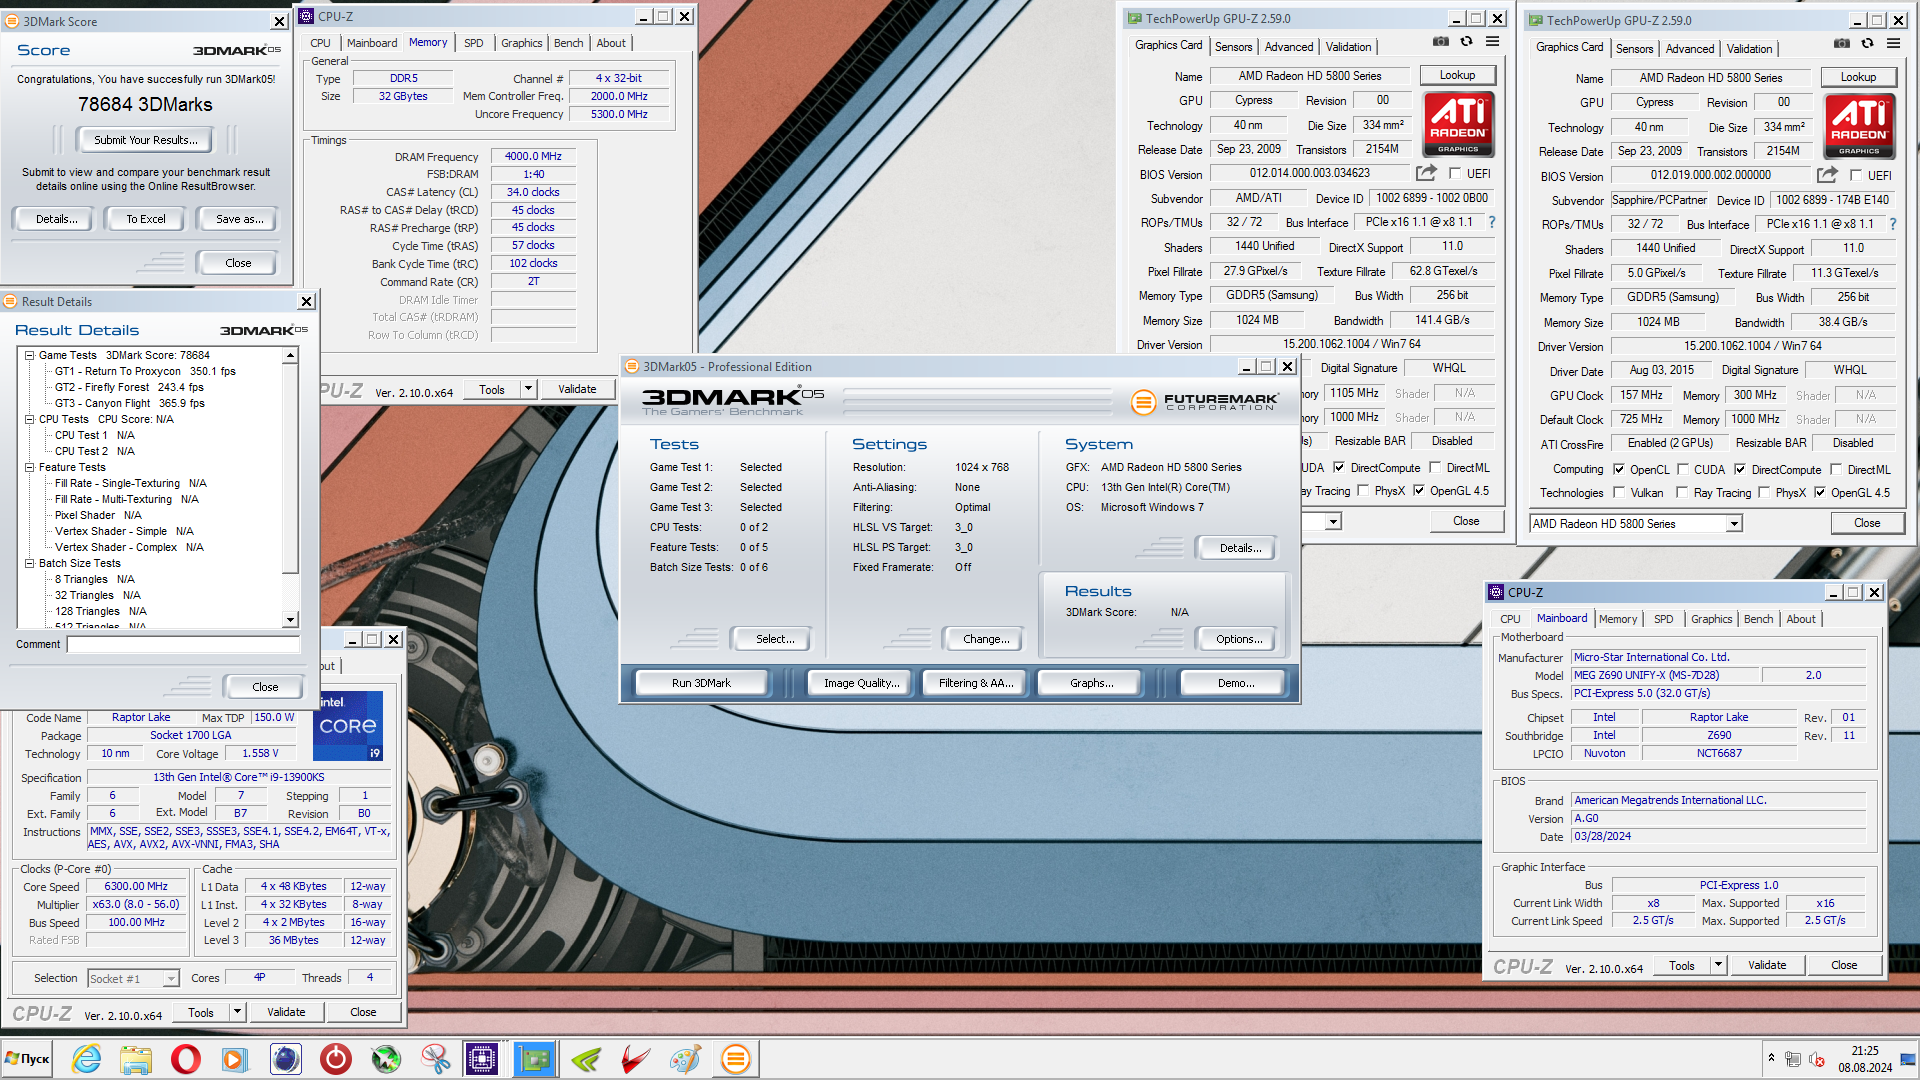
Task: Open hamburger menu in right GPU-Z window
Action: coord(1893,44)
